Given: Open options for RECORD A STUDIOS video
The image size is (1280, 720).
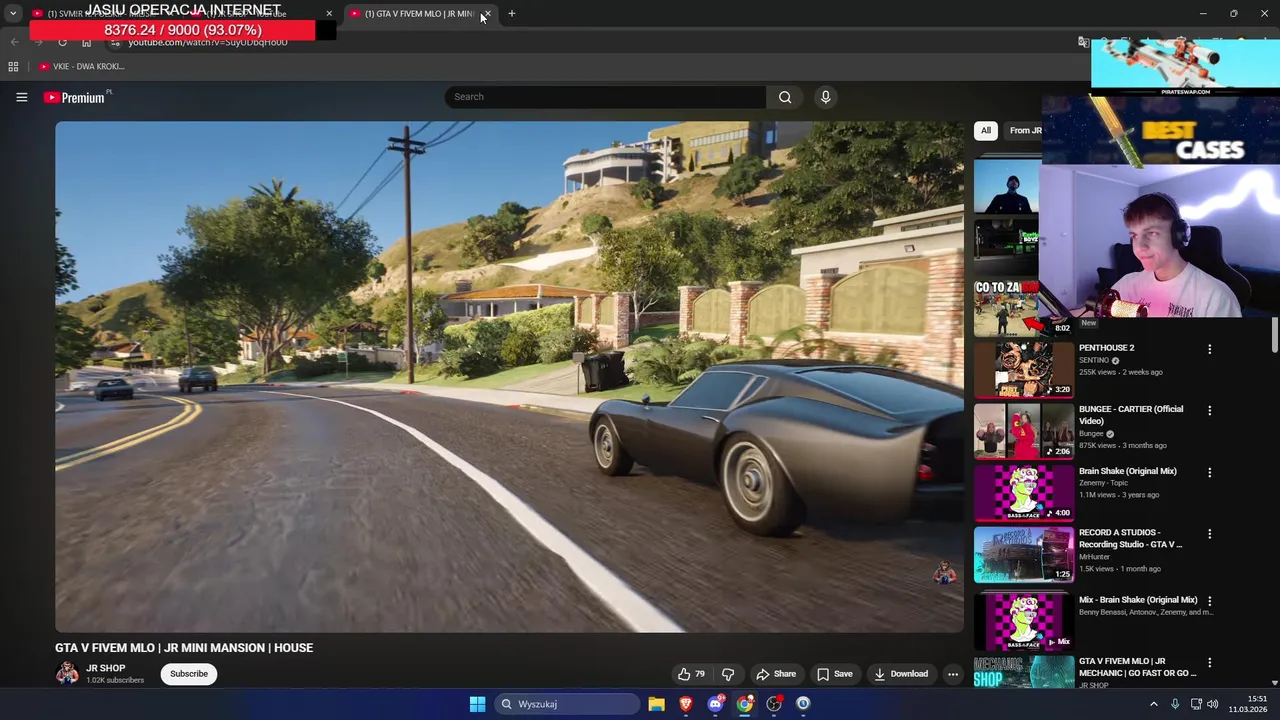Looking at the screenshot, I should (1209, 534).
